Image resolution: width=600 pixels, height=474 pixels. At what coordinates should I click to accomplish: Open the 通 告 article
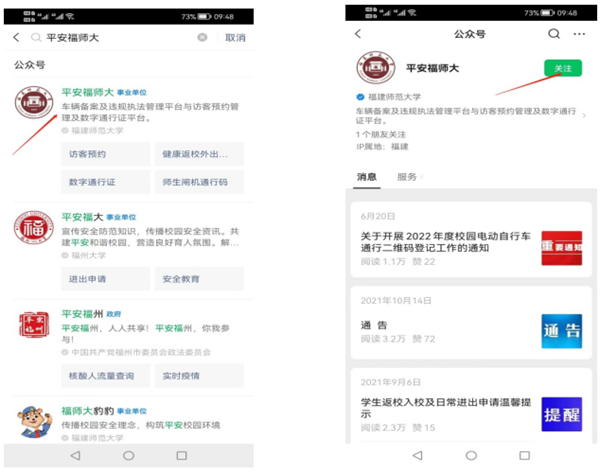coord(373,325)
